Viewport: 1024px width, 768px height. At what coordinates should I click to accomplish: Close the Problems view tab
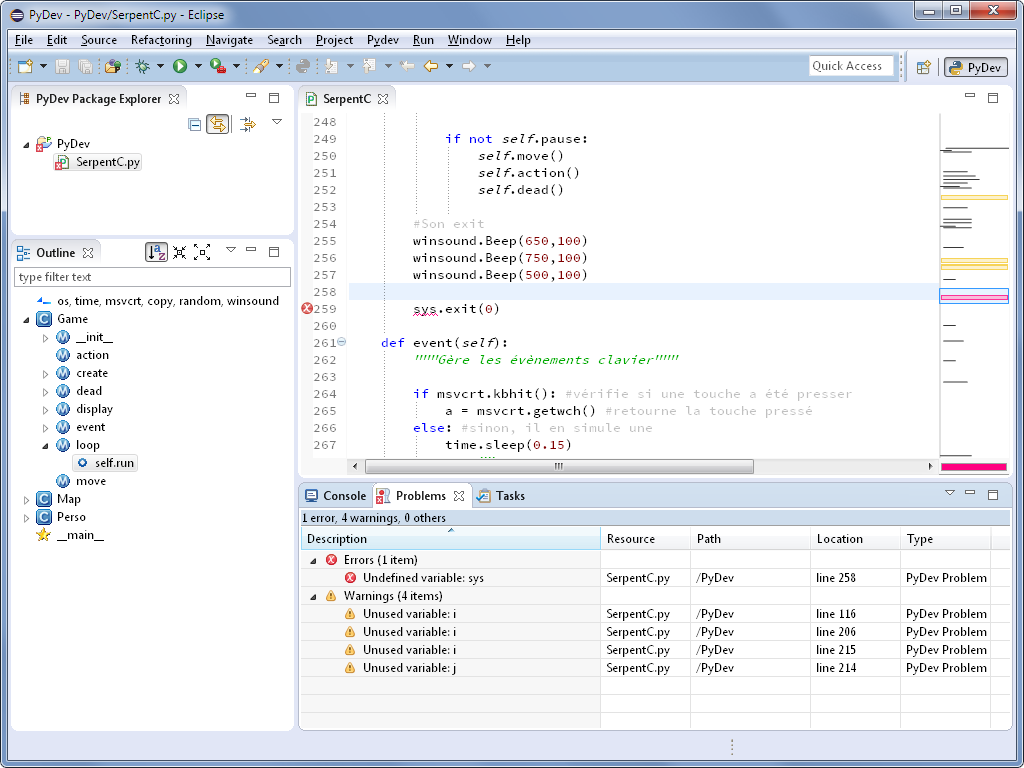click(459, 496)
